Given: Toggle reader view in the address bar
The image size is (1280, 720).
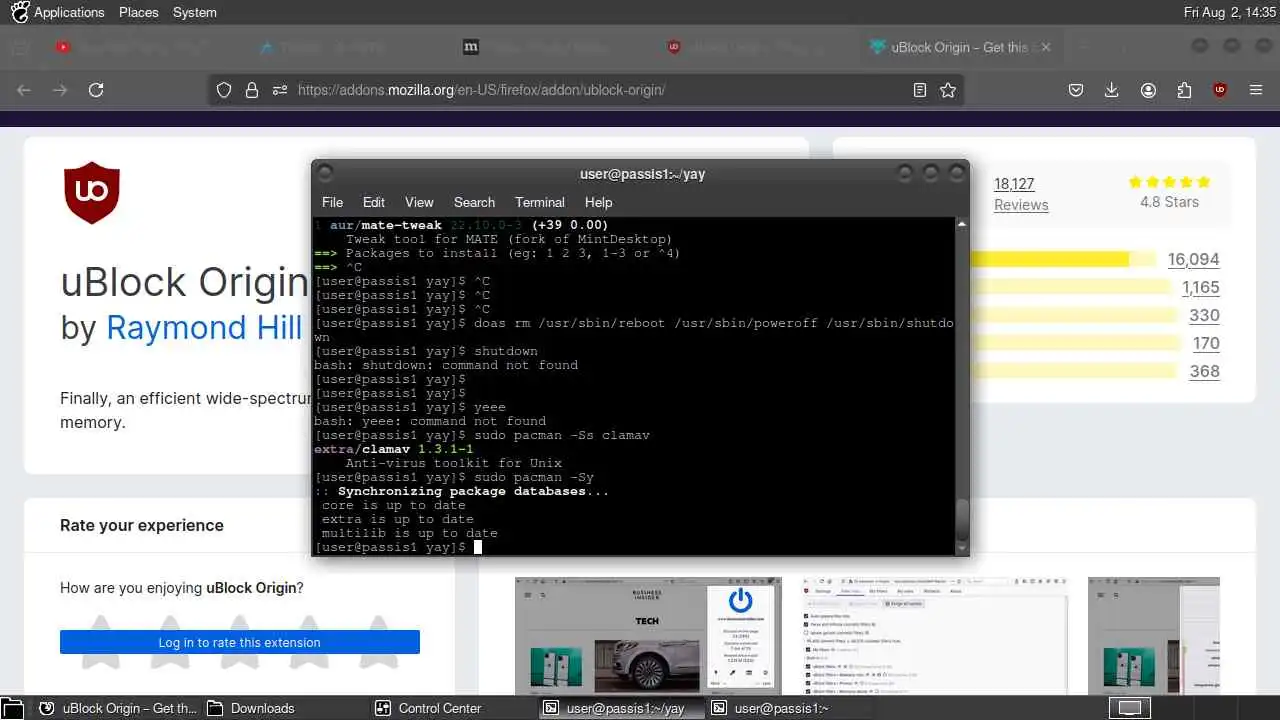Looking at the screenshot, I should click(920, 90).
